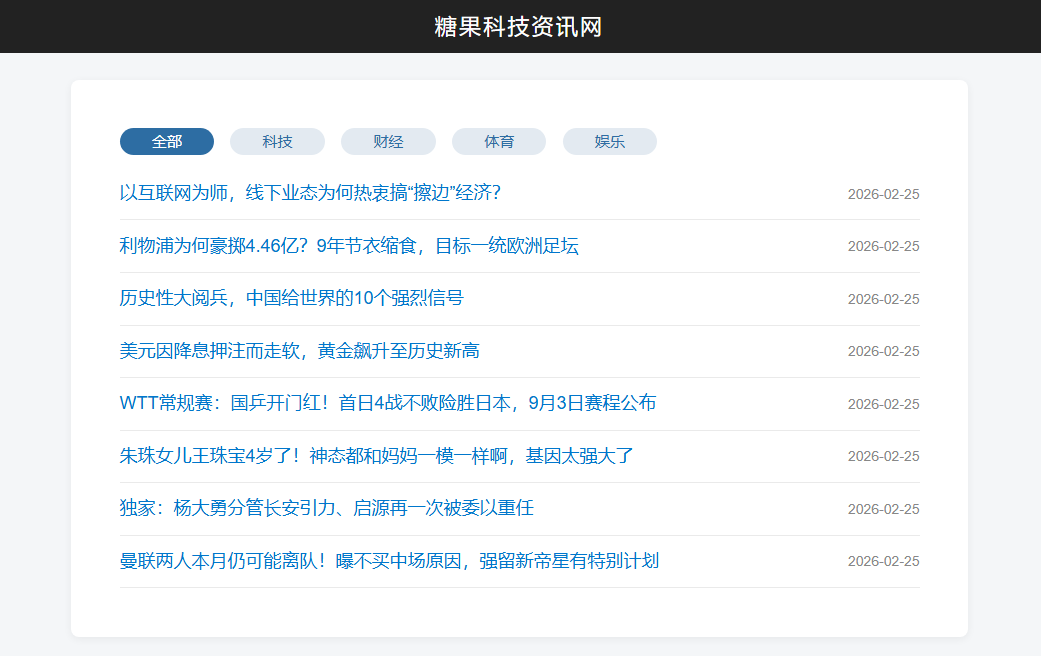1041x656 pixels.
Task: Click the date next to 黄金飙升 headline
Action: [883, 352]
